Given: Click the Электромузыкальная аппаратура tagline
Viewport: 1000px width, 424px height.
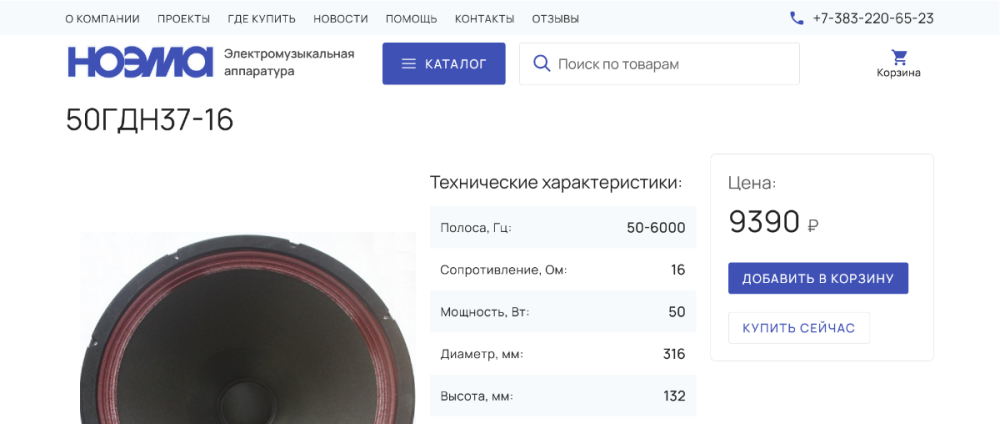Looking at the screenshot, I should [x=289, y=62].
